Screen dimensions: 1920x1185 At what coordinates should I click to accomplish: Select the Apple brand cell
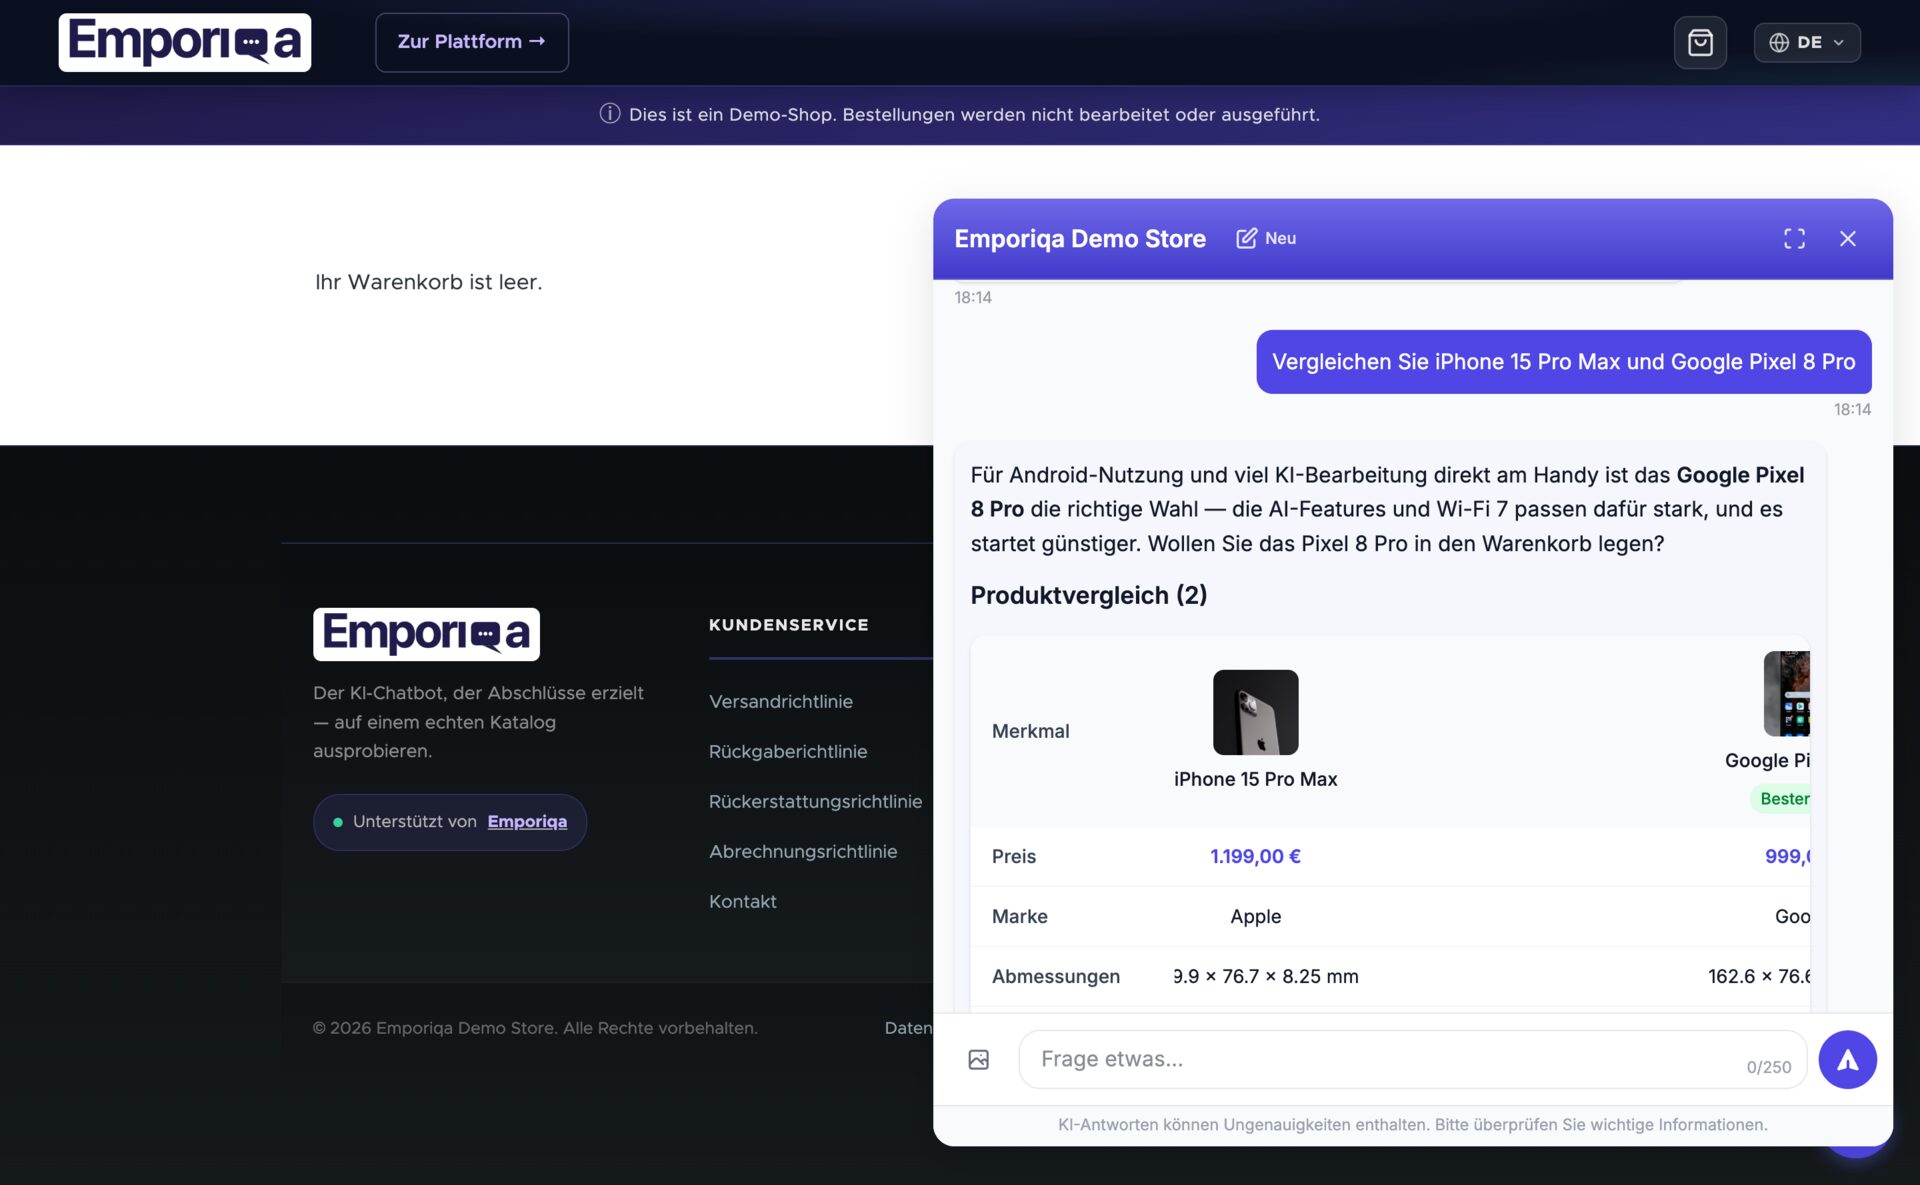1256,916
